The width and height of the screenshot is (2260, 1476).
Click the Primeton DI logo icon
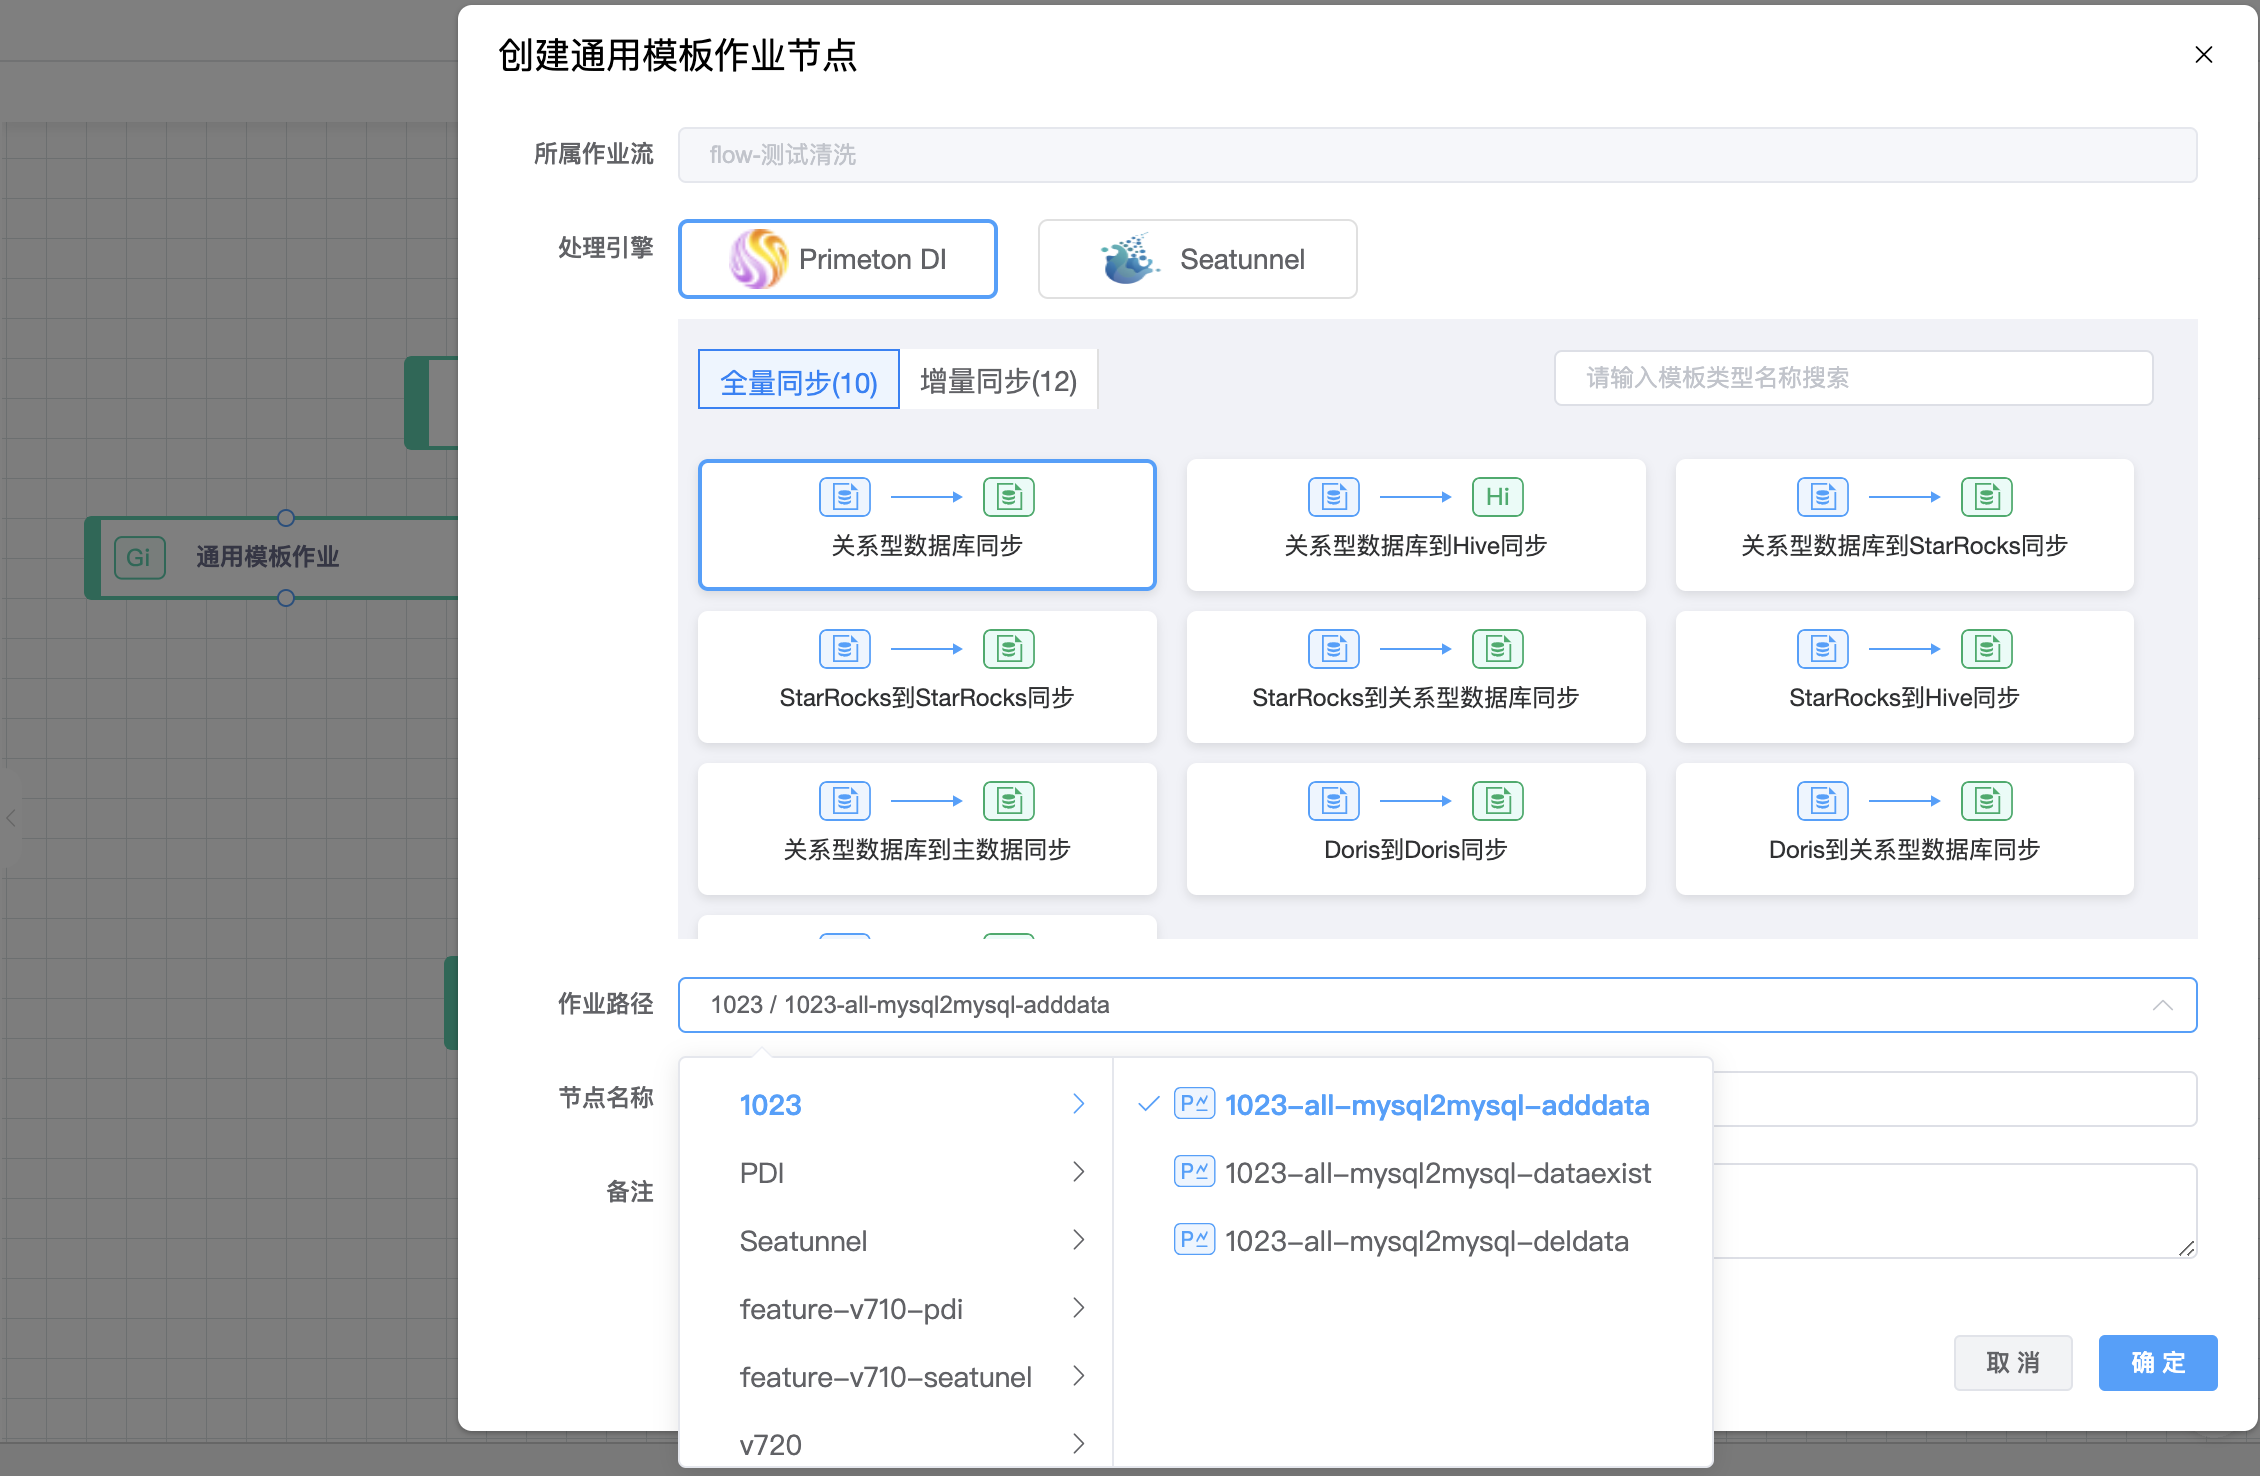coord(758,259)
